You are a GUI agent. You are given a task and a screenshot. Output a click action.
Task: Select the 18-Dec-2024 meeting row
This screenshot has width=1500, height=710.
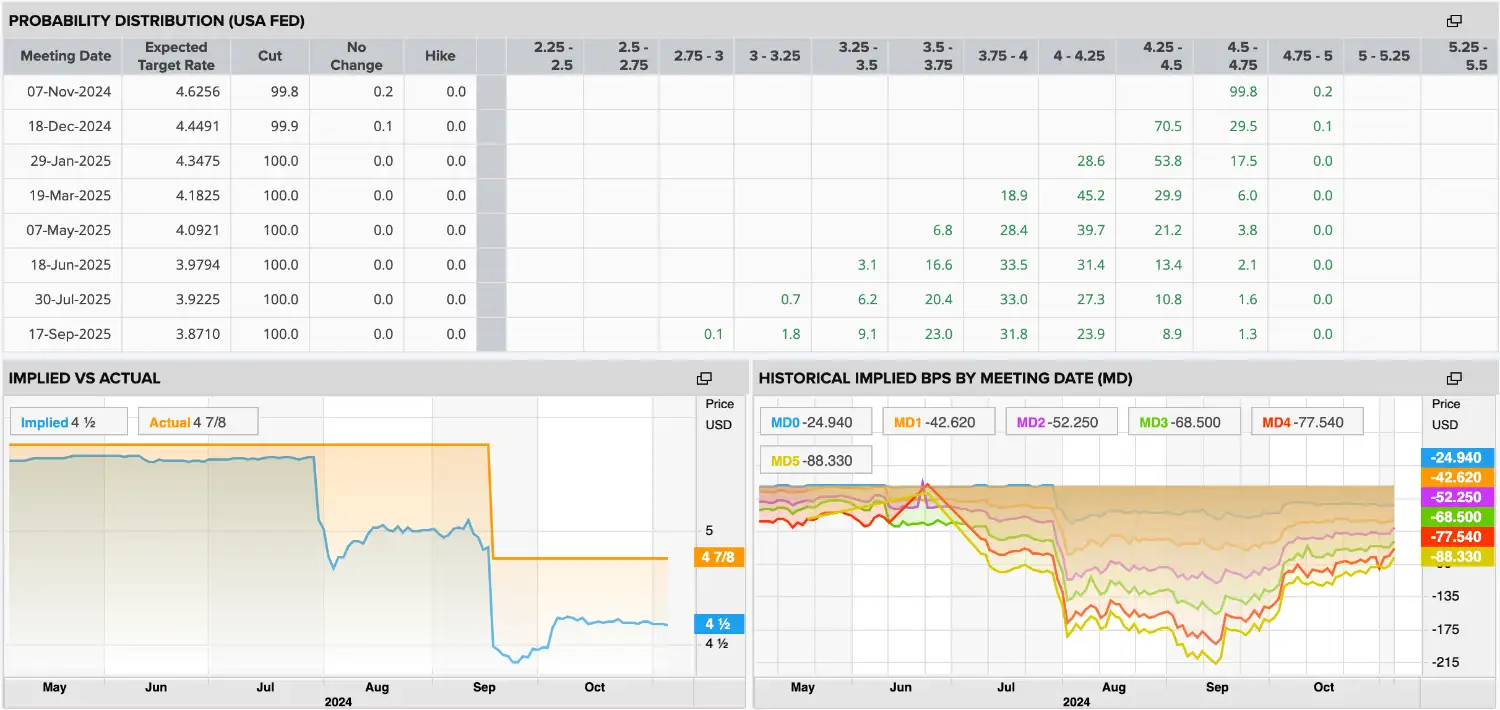click(750, 127)
